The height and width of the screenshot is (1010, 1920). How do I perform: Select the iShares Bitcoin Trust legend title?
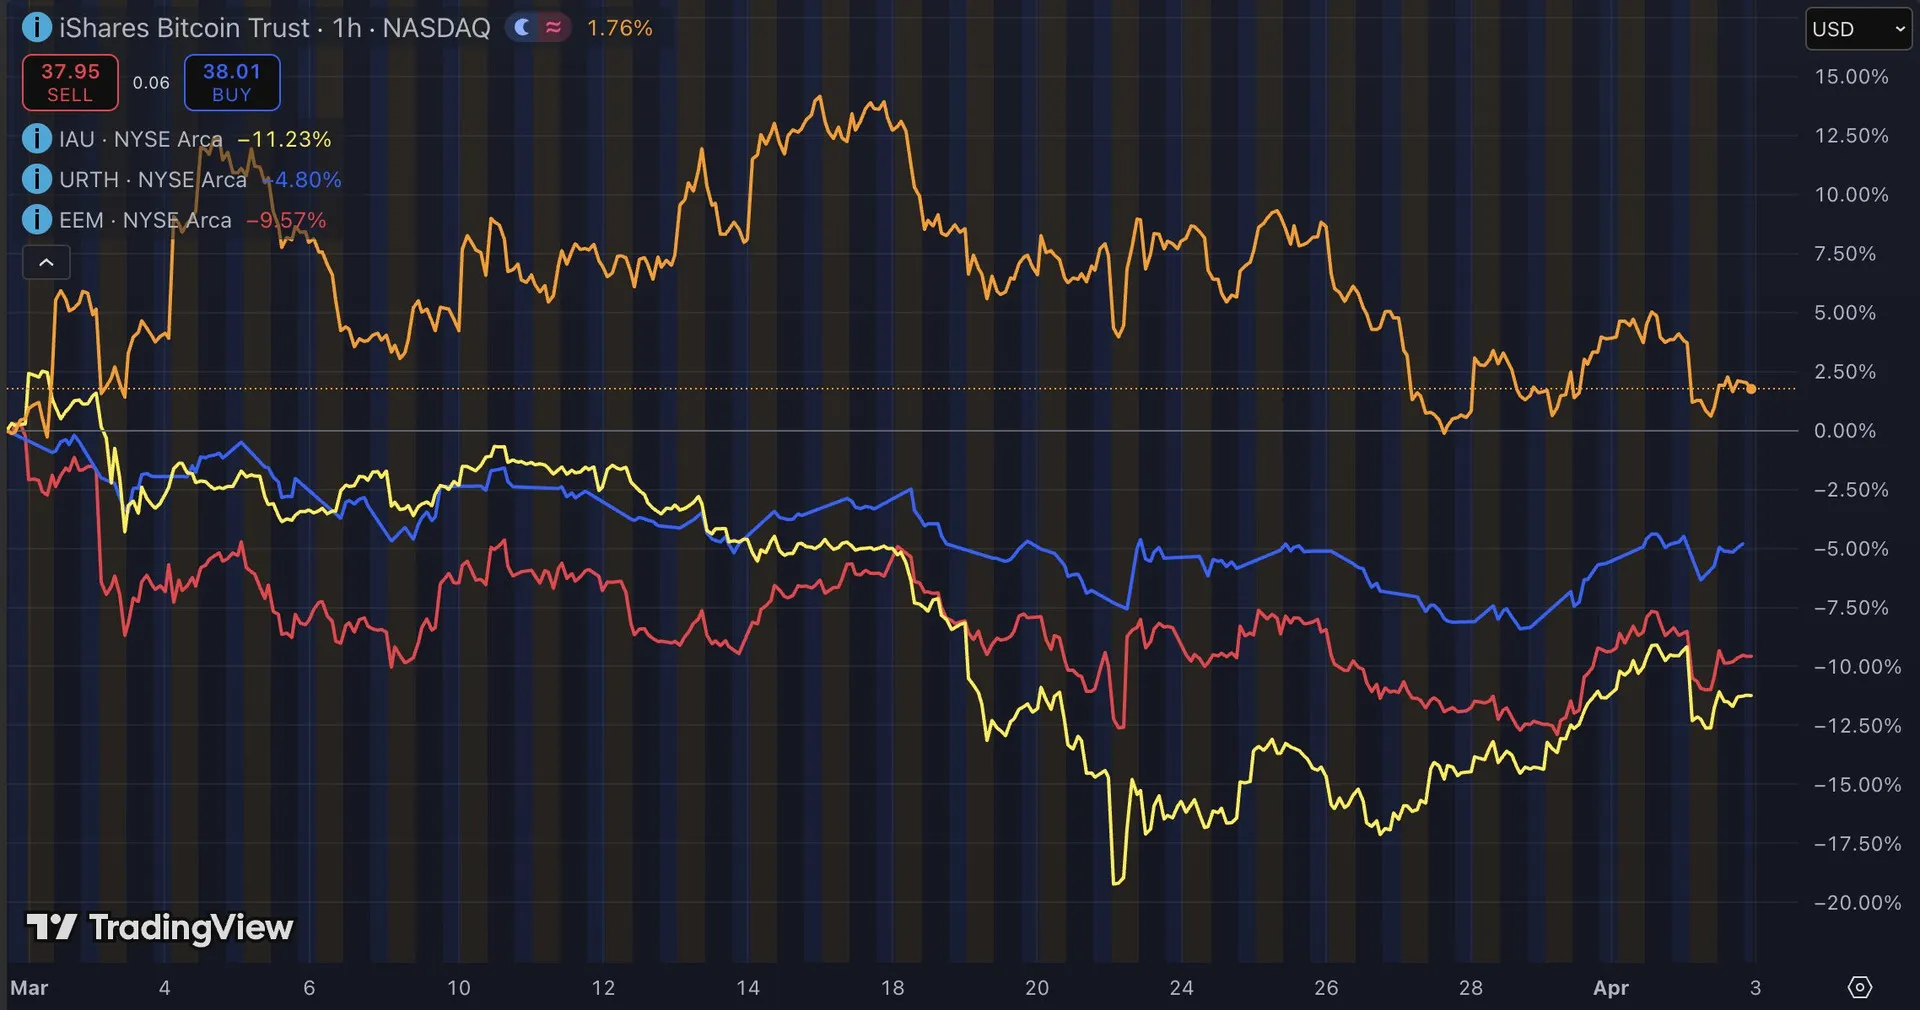point(274,28)
